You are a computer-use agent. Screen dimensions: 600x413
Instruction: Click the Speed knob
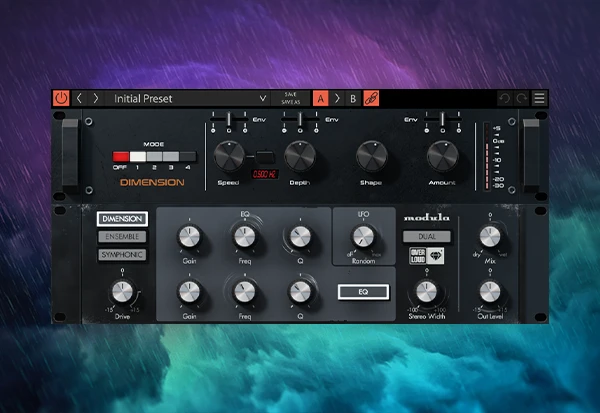click(x=229, y=156)
